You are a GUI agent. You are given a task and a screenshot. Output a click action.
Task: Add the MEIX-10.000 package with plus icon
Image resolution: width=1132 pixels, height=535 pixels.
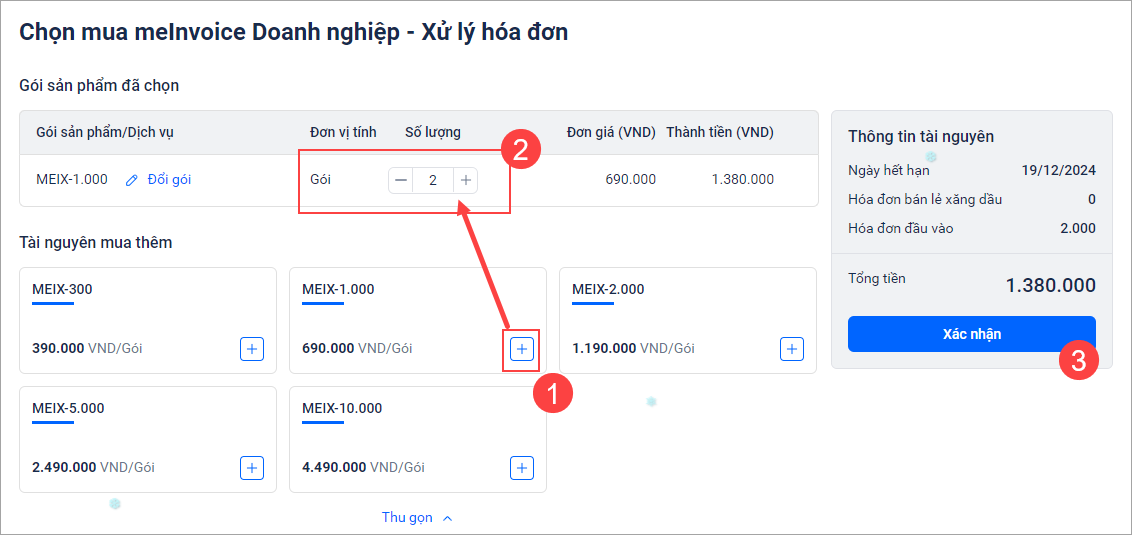coord(522,467)
